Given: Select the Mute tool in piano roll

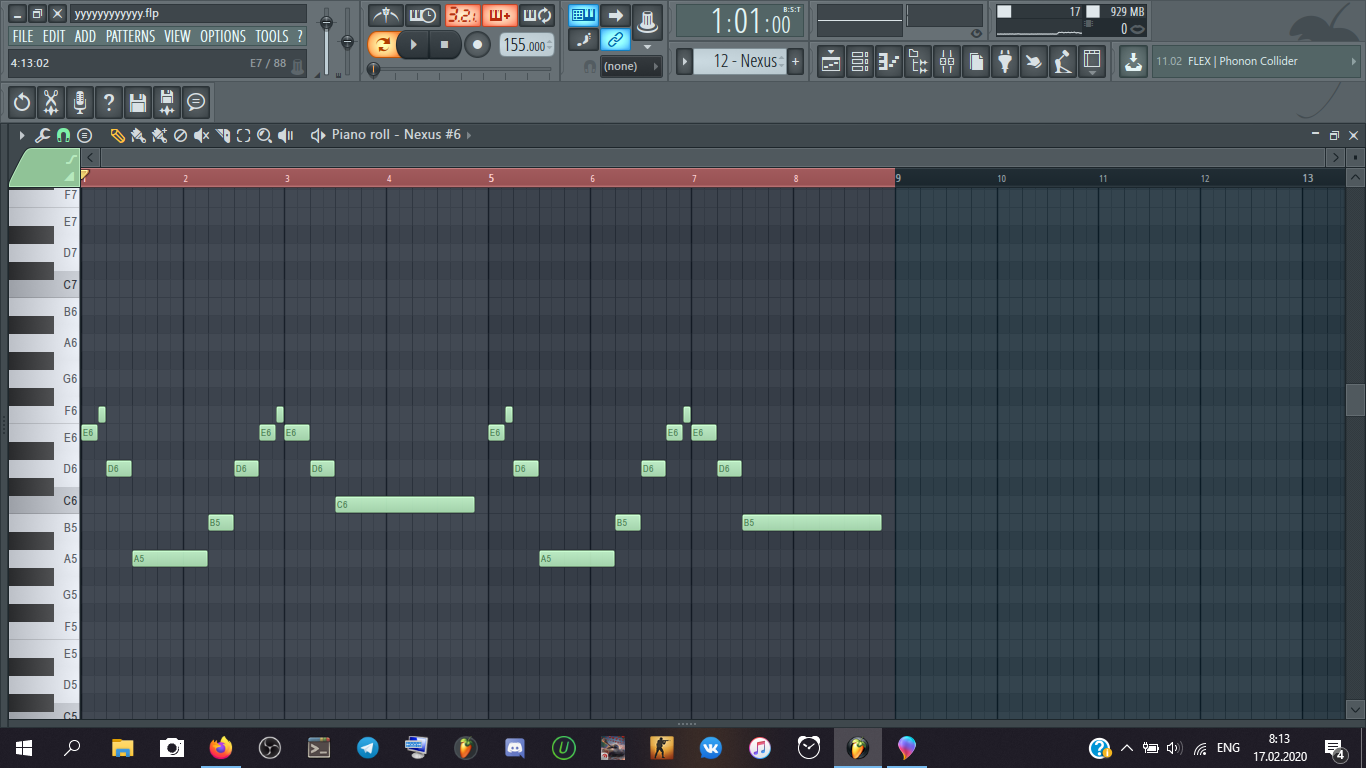Looking at the screenshot, I should pos(201,135).
